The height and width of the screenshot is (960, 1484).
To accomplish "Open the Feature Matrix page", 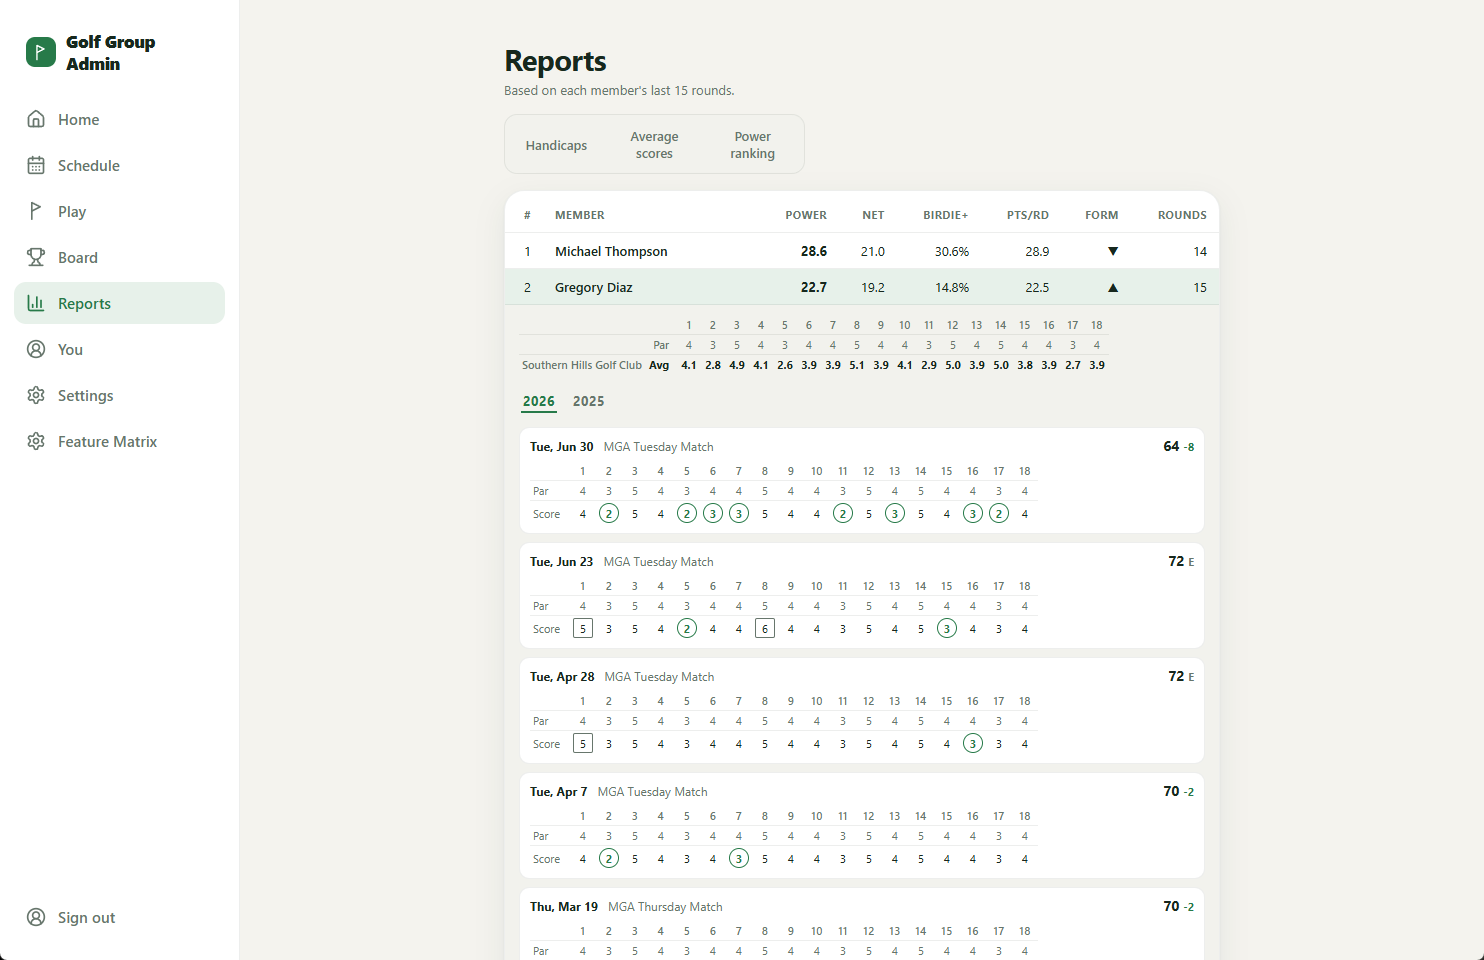I will coord(119,441).
